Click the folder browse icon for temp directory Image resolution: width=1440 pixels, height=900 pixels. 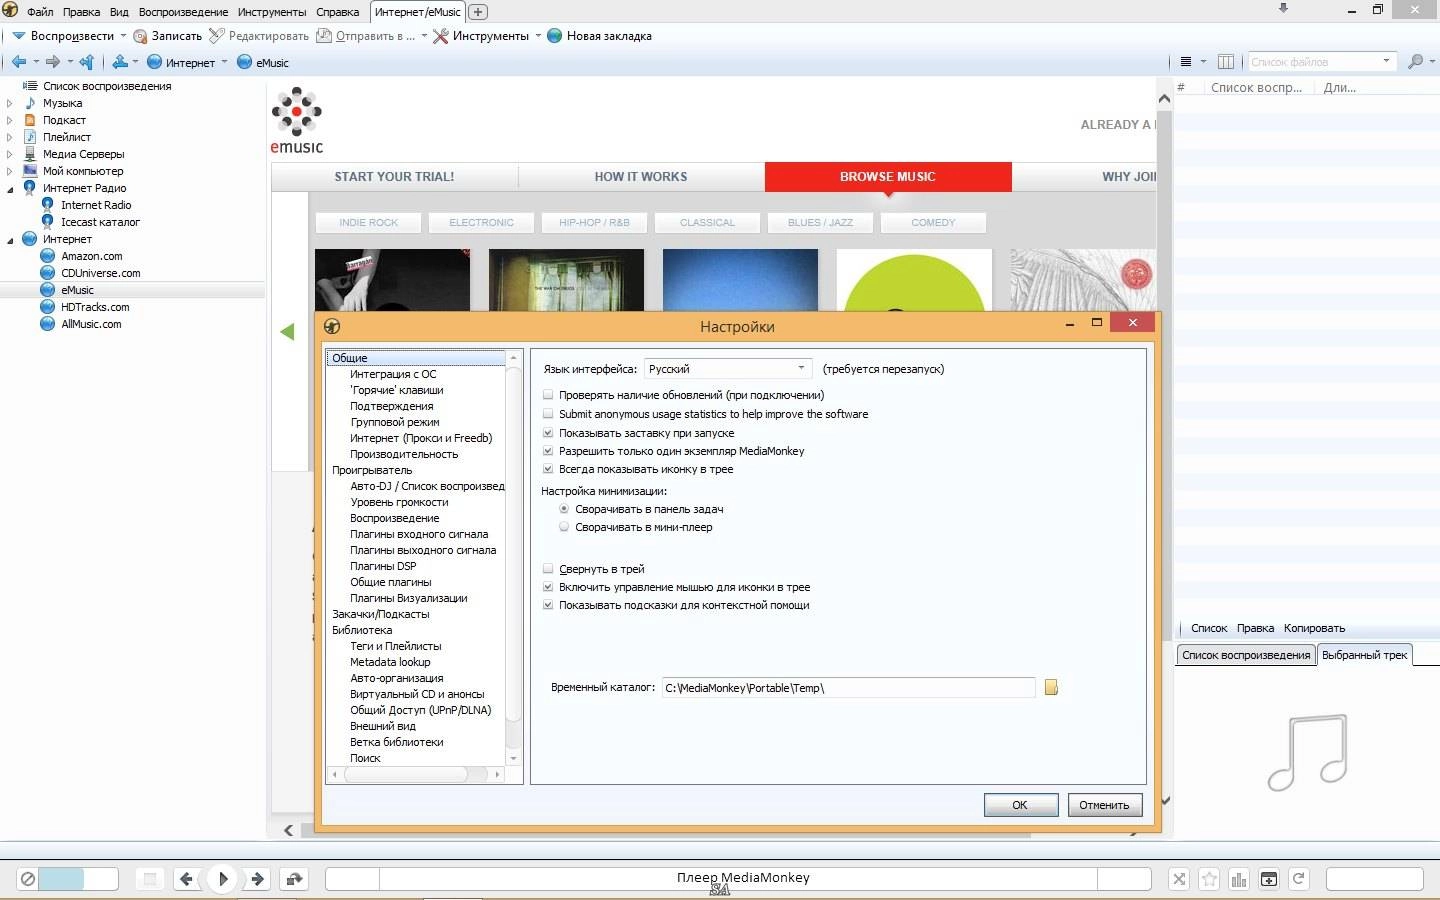click(x=1051, y=687)
